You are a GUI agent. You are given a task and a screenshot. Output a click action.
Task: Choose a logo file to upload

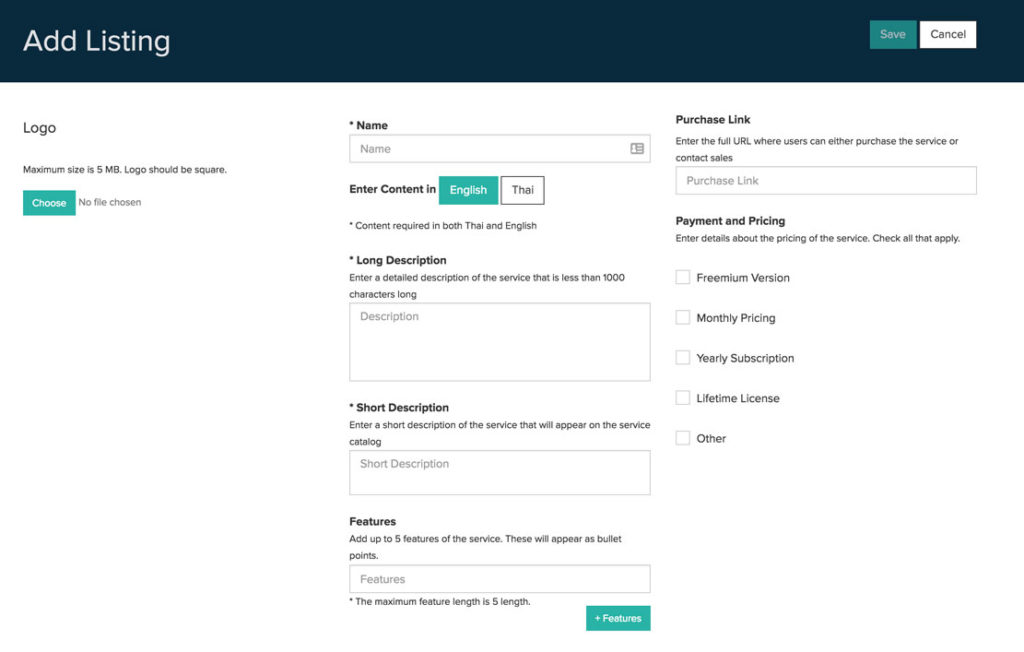(49, 203)
